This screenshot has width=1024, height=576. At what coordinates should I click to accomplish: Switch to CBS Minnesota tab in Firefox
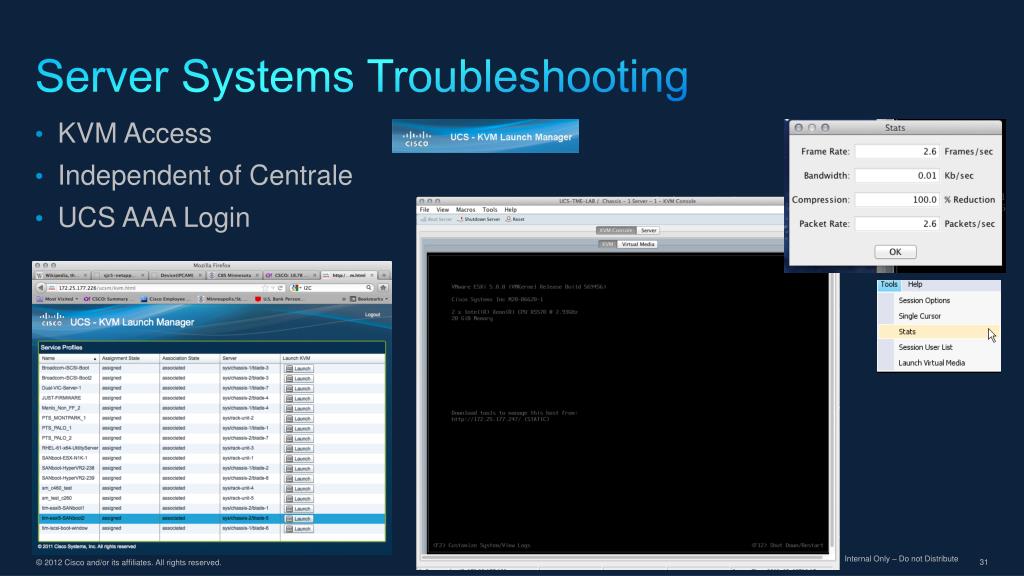233,276
